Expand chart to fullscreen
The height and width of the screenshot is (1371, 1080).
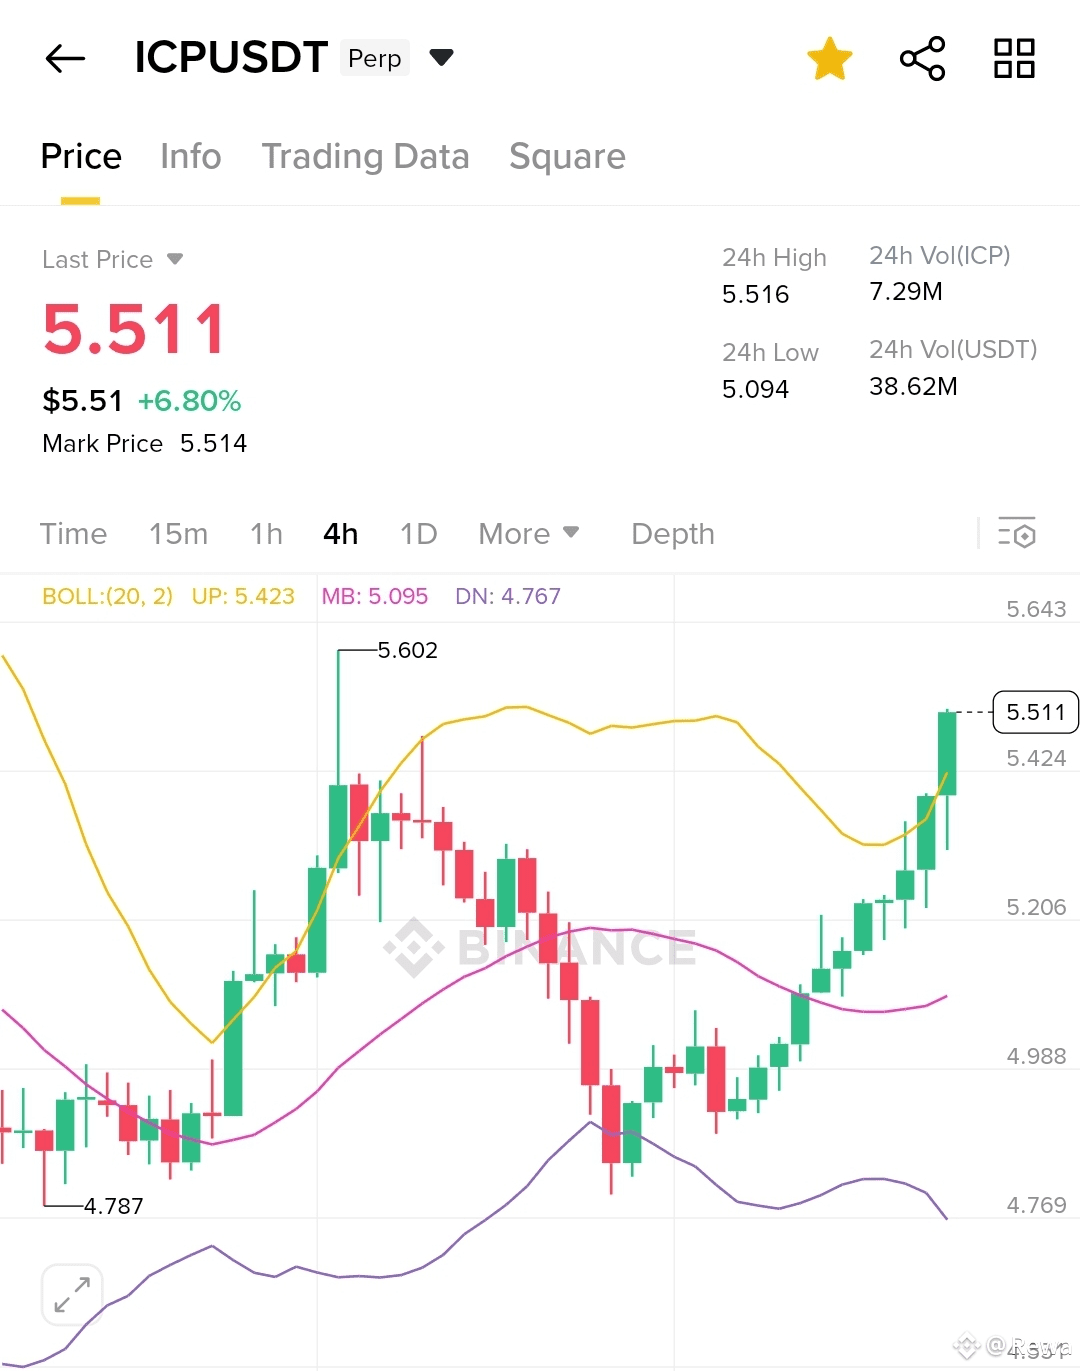pos(72,1294)
